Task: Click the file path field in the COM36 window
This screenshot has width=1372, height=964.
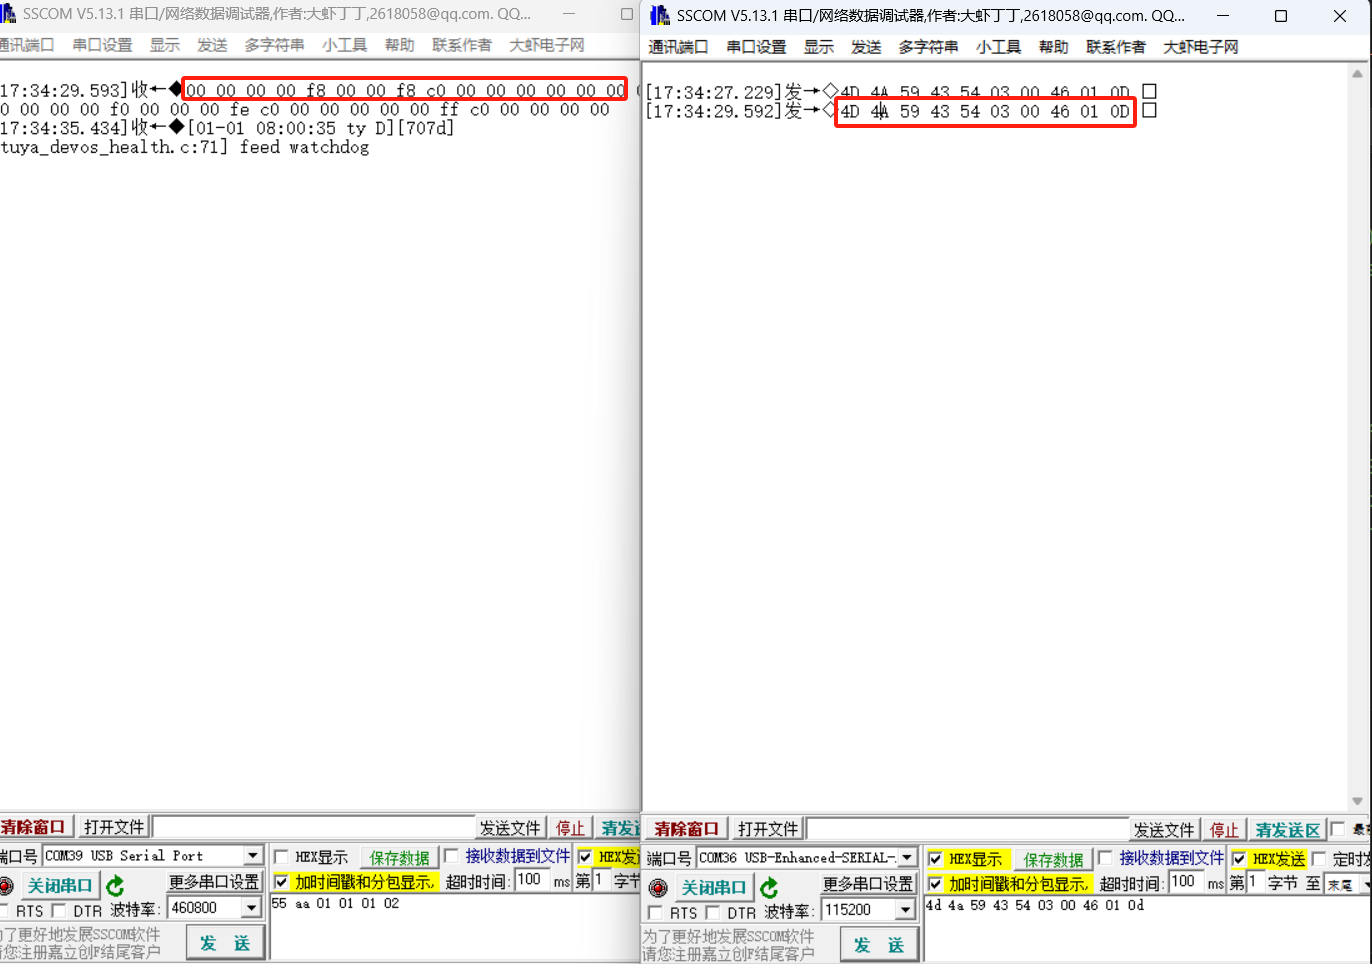Action: pyautogui.click(x=968, y=829)
